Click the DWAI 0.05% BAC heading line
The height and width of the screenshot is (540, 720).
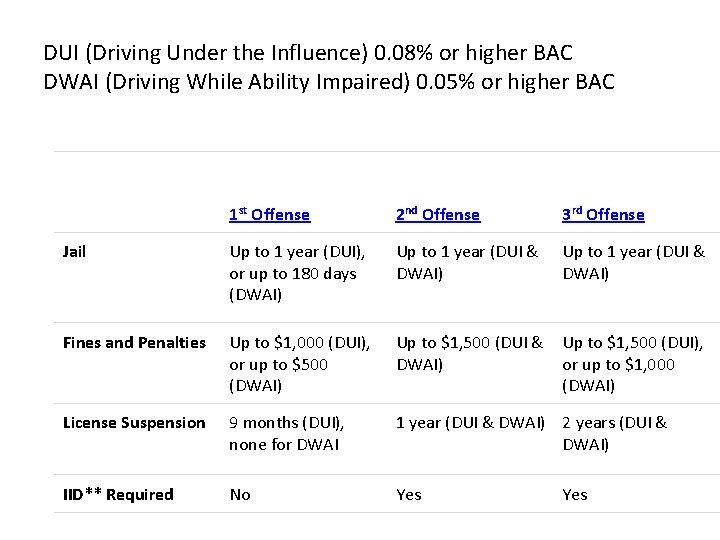pos(330,80)
